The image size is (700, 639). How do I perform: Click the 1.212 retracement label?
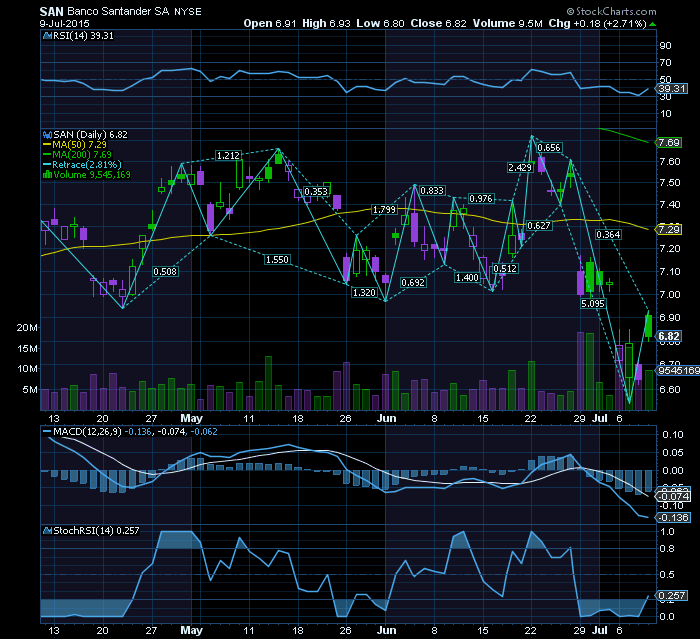(x=228, y=156)
